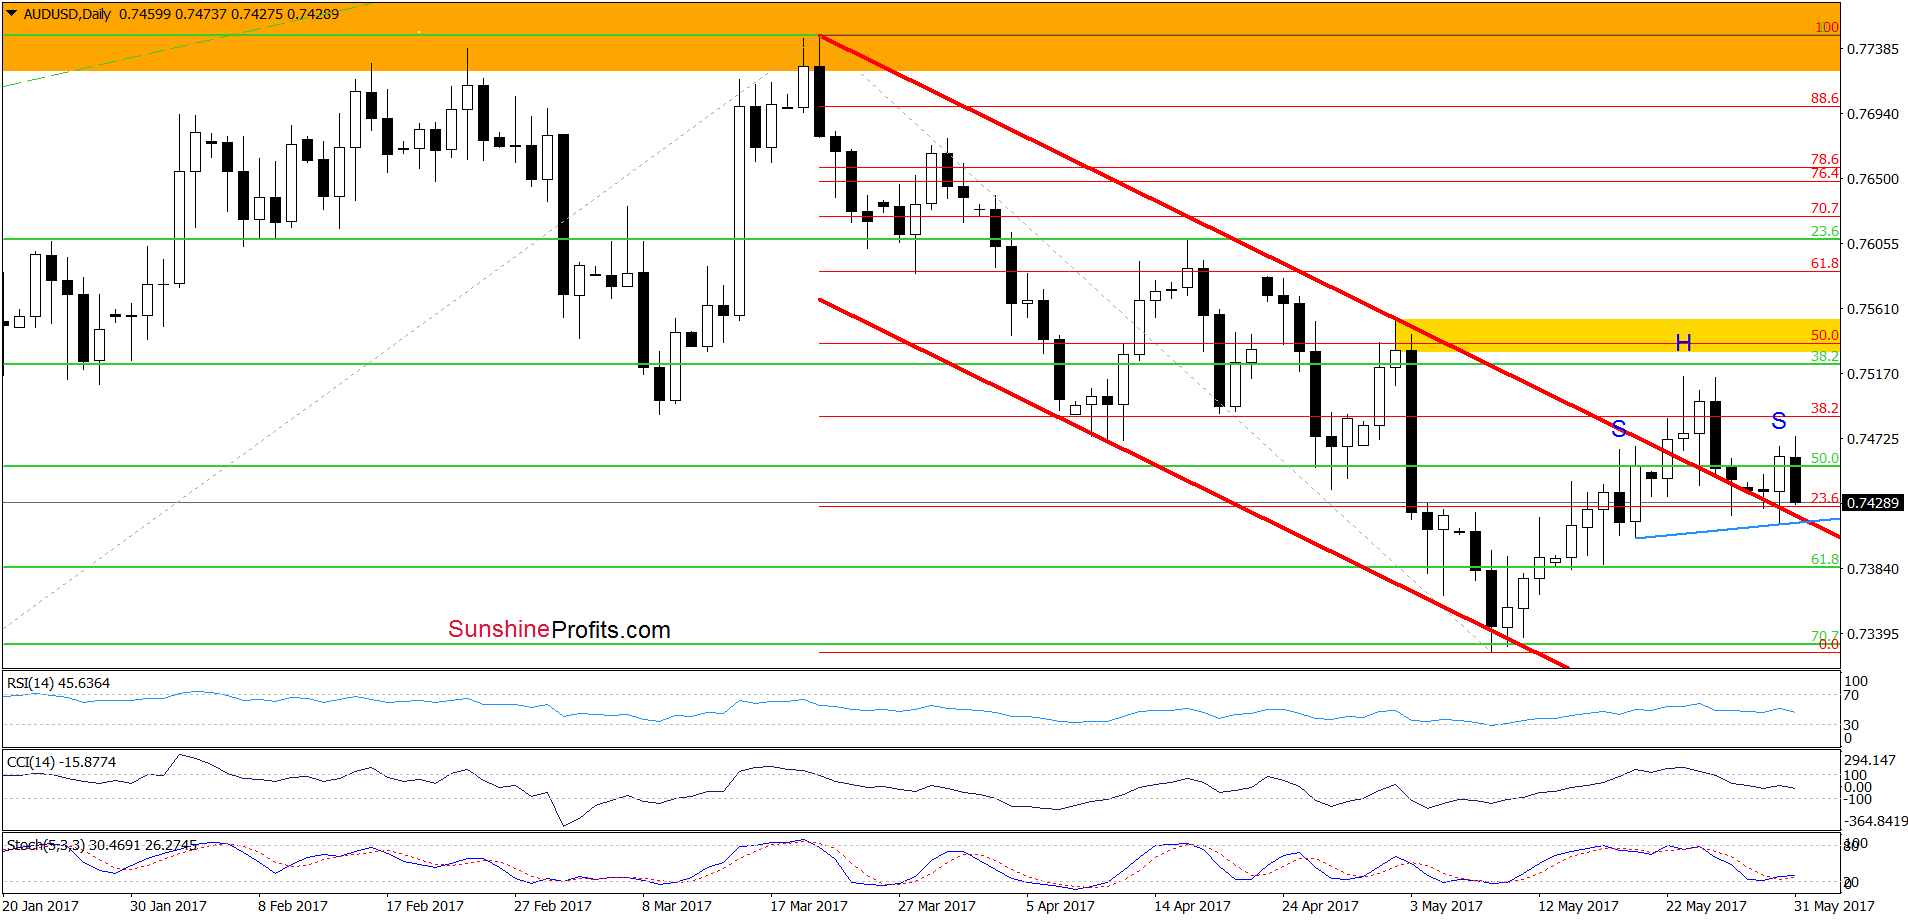Click the 27 Feb 2017 date label

(x=553, y=906)
